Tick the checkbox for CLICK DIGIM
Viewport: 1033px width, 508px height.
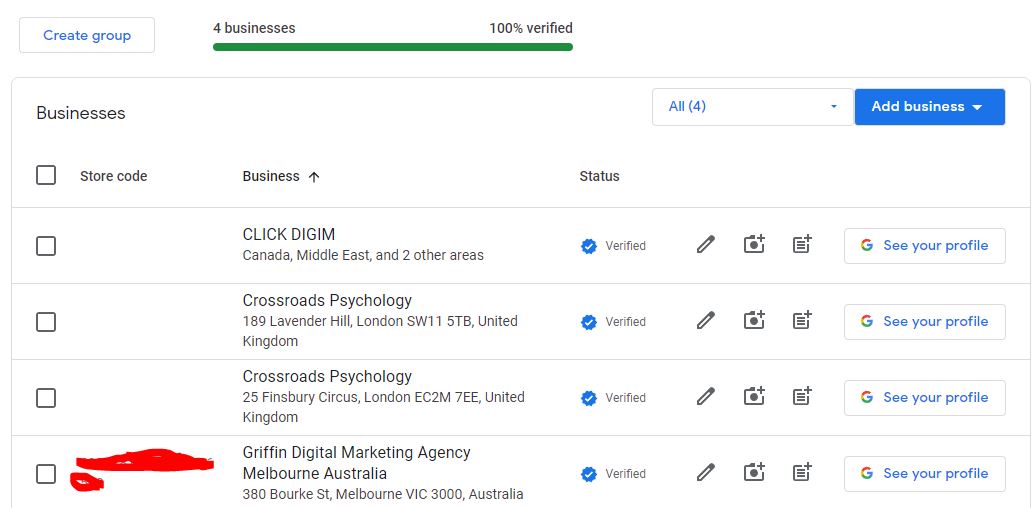point(46,246)
